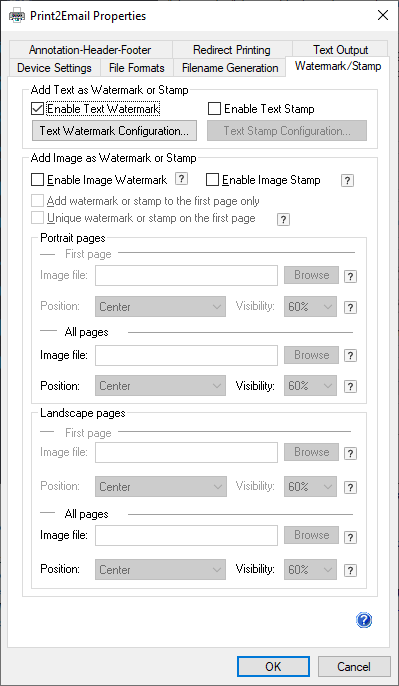Click help icon beside Enable Image Stamp

tap(347, 180)
